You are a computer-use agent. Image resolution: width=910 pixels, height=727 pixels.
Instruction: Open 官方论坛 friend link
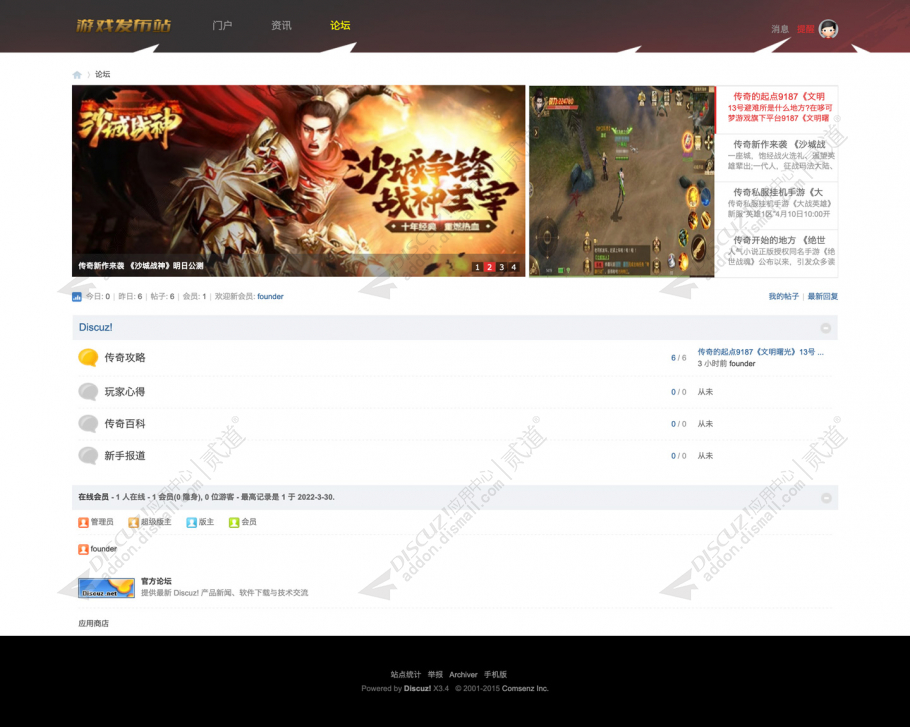click(x=156, y=581)
